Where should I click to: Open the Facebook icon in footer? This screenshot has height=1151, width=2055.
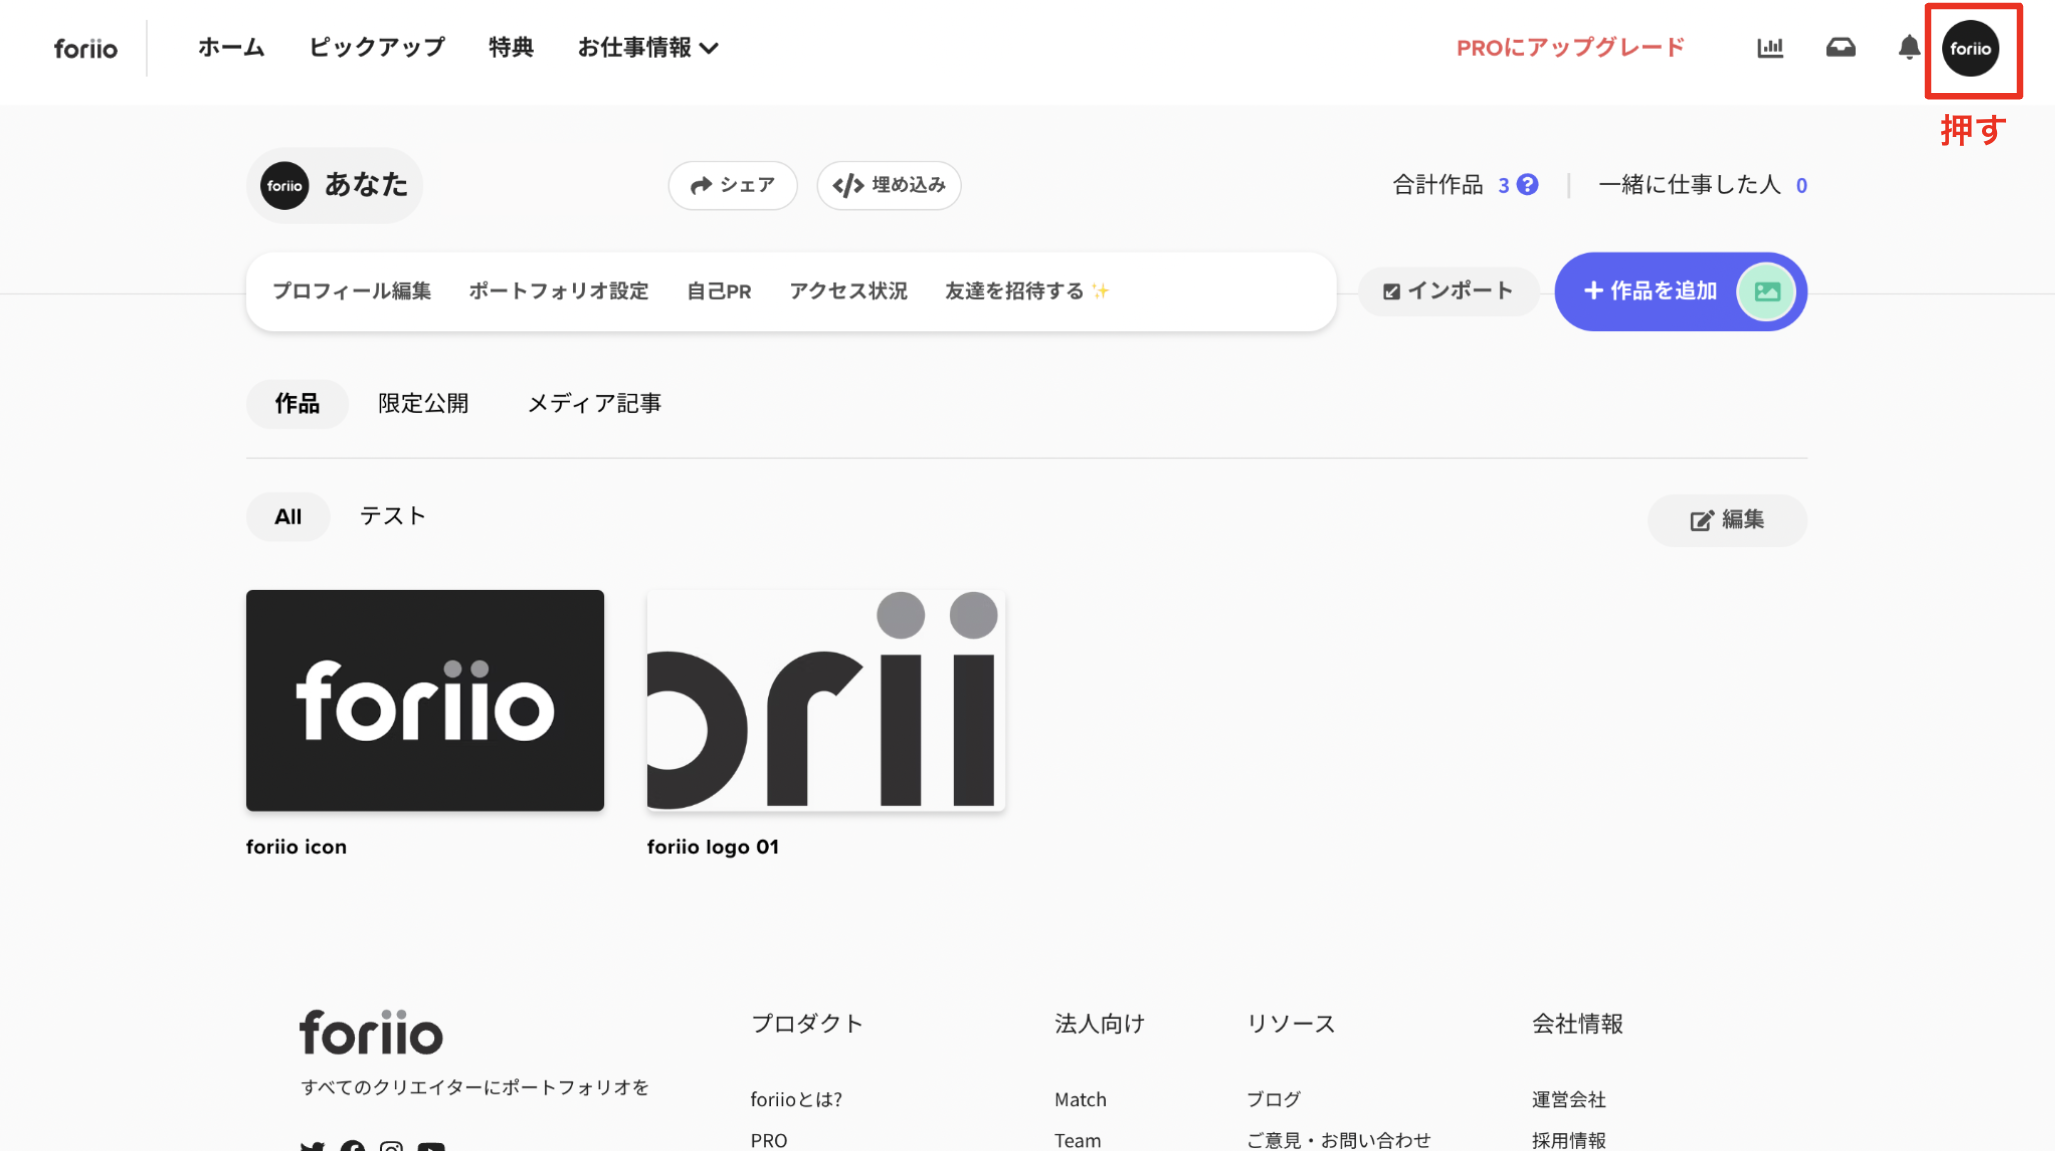click(x=352, y=1146)
